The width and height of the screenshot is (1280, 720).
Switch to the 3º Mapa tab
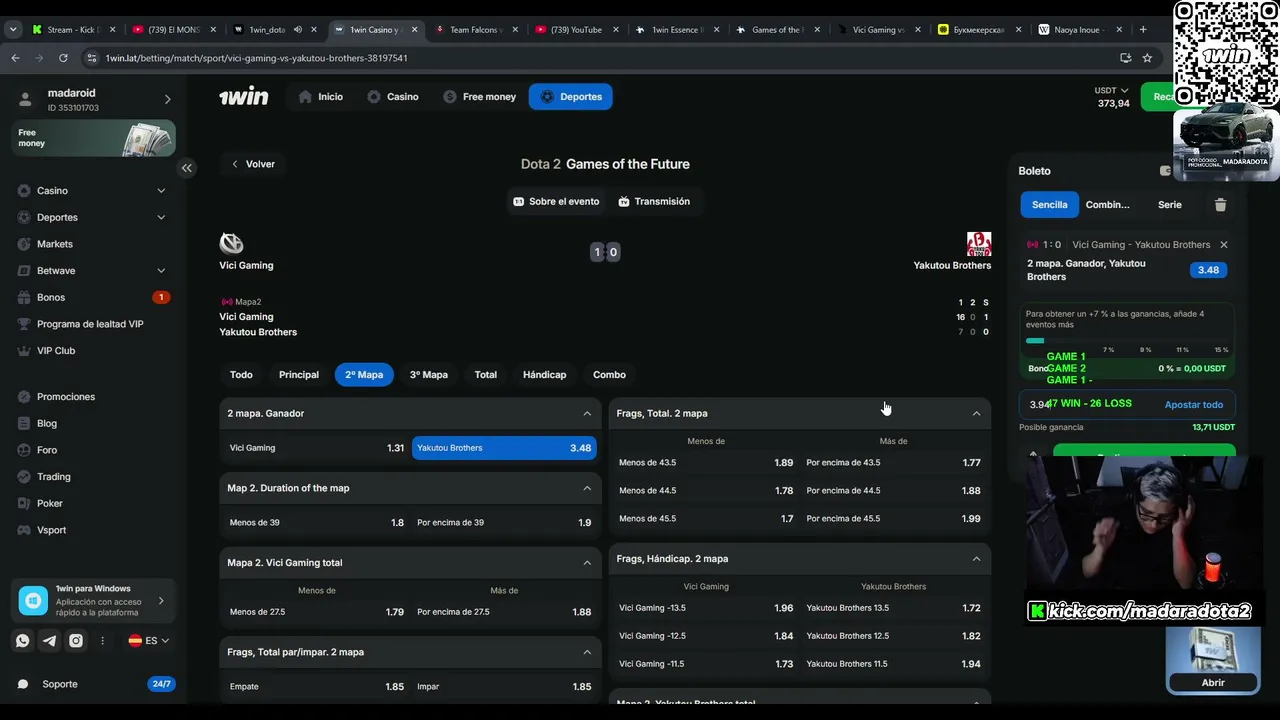point(429,375)
